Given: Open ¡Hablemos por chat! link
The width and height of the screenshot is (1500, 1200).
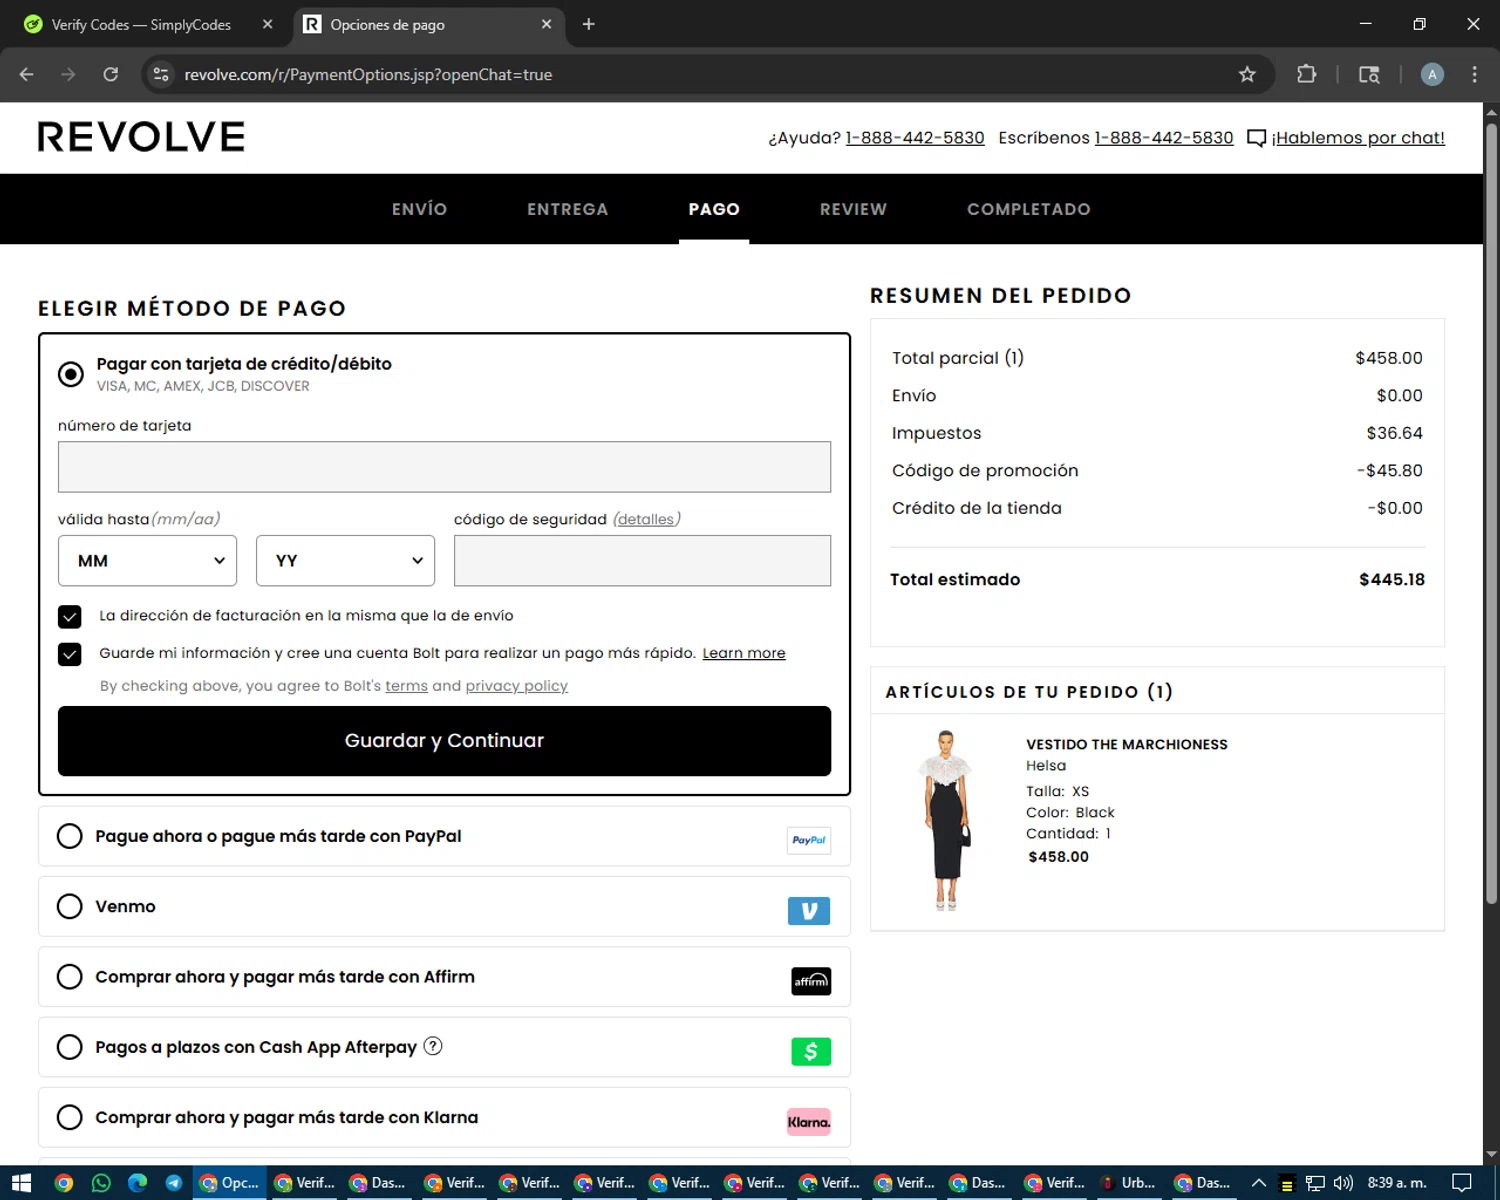Looking at the screenshot, I should (x=1358, y=138).
